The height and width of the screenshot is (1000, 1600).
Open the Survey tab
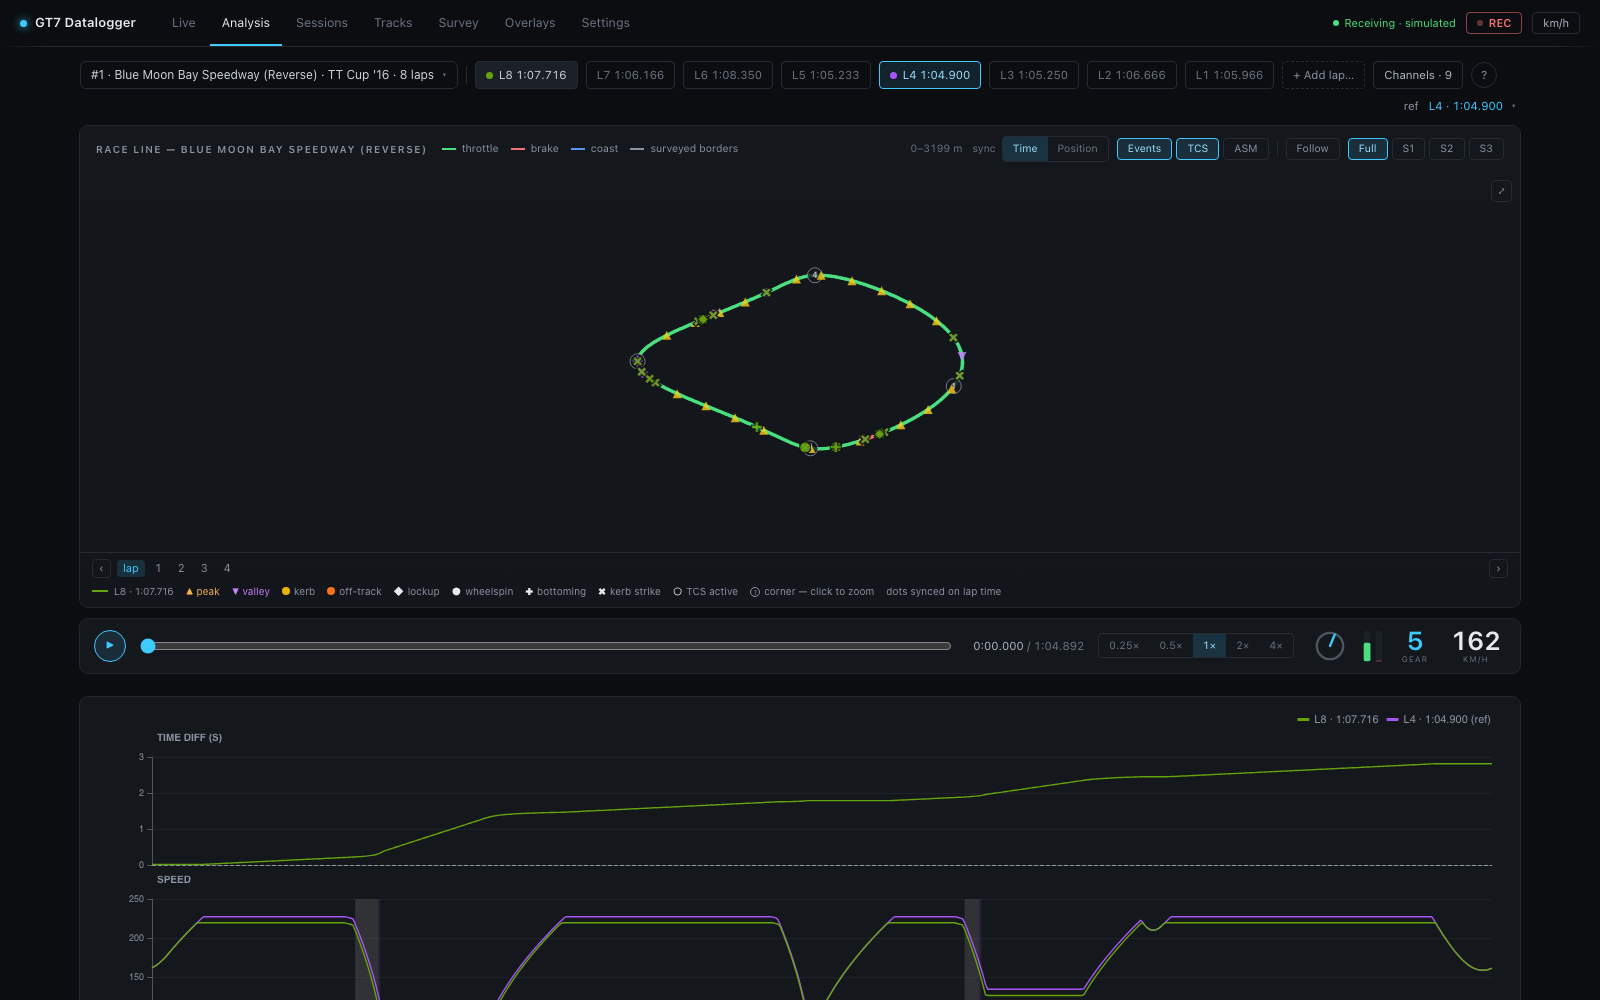[x=459, y=23]
